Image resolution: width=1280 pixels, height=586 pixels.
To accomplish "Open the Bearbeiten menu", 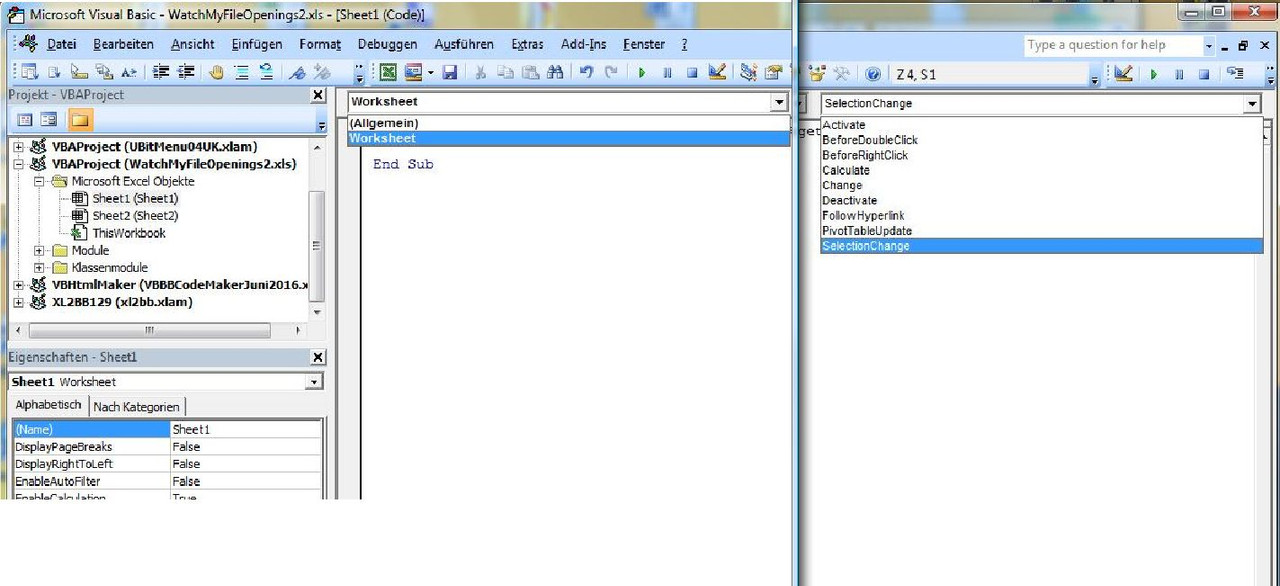I will click(x=123, y=44).
